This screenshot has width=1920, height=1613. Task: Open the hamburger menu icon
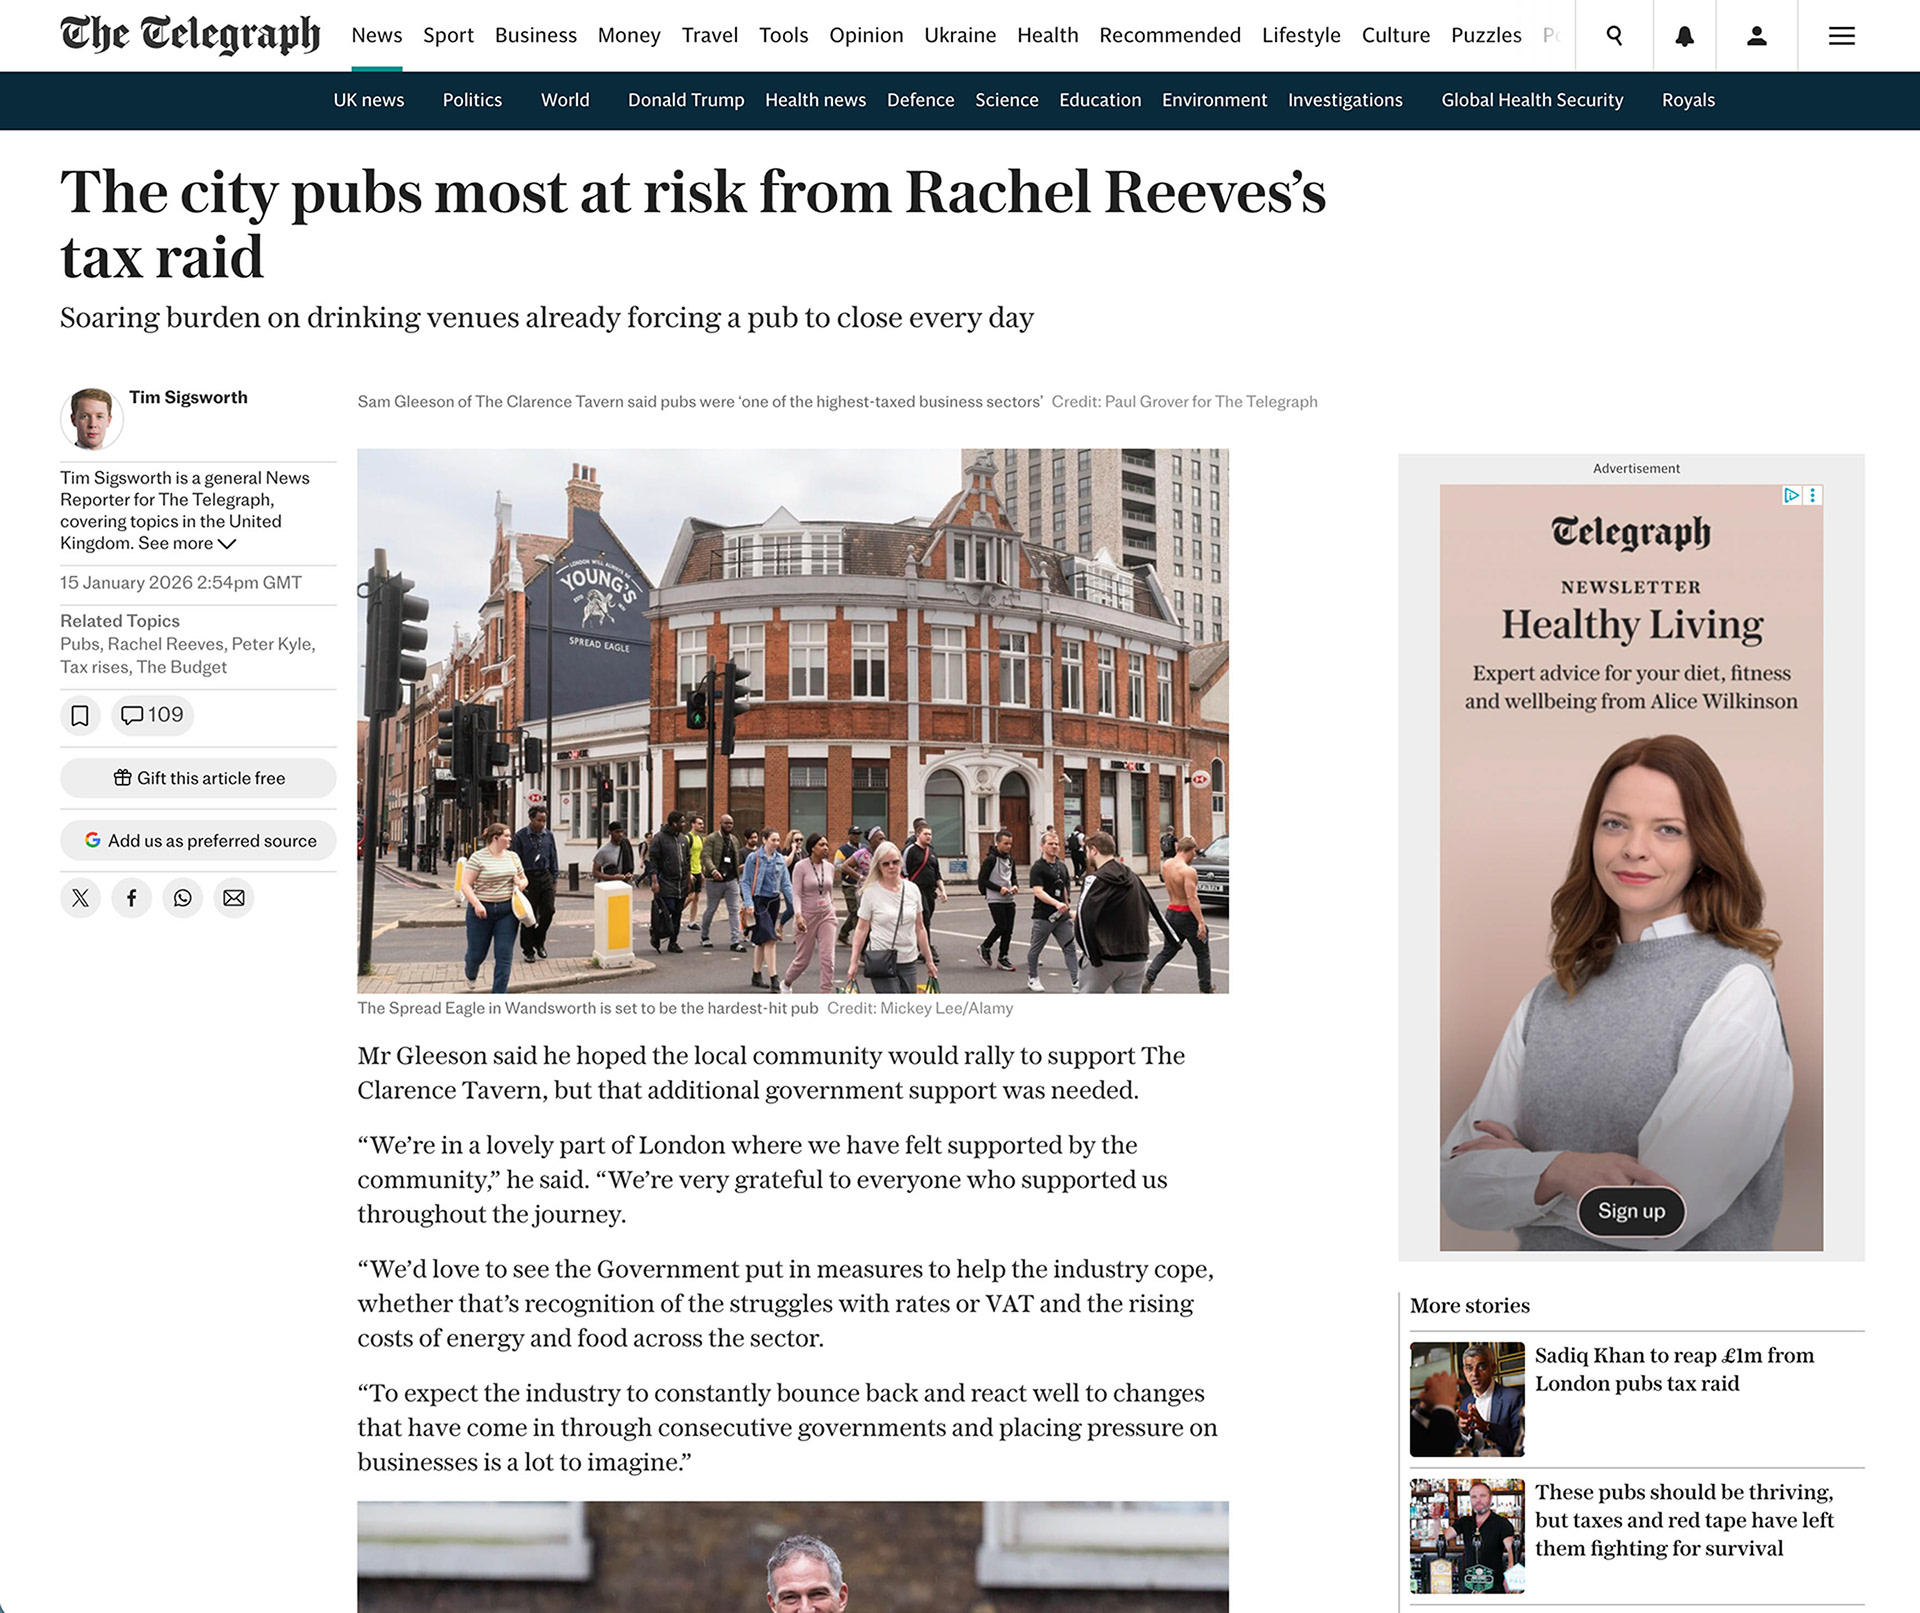[1841, 36]
